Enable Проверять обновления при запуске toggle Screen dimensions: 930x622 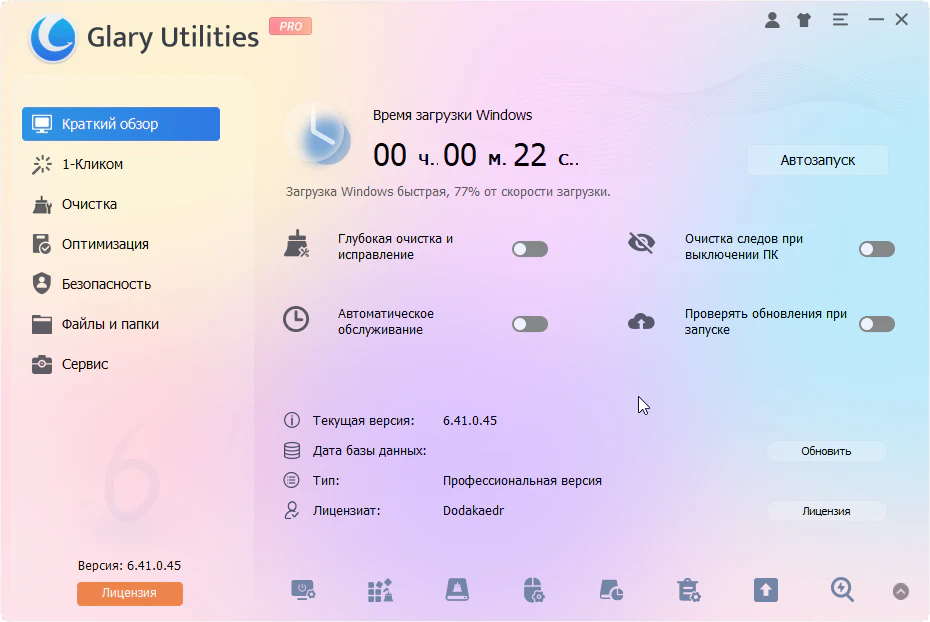tap(876, 324)
